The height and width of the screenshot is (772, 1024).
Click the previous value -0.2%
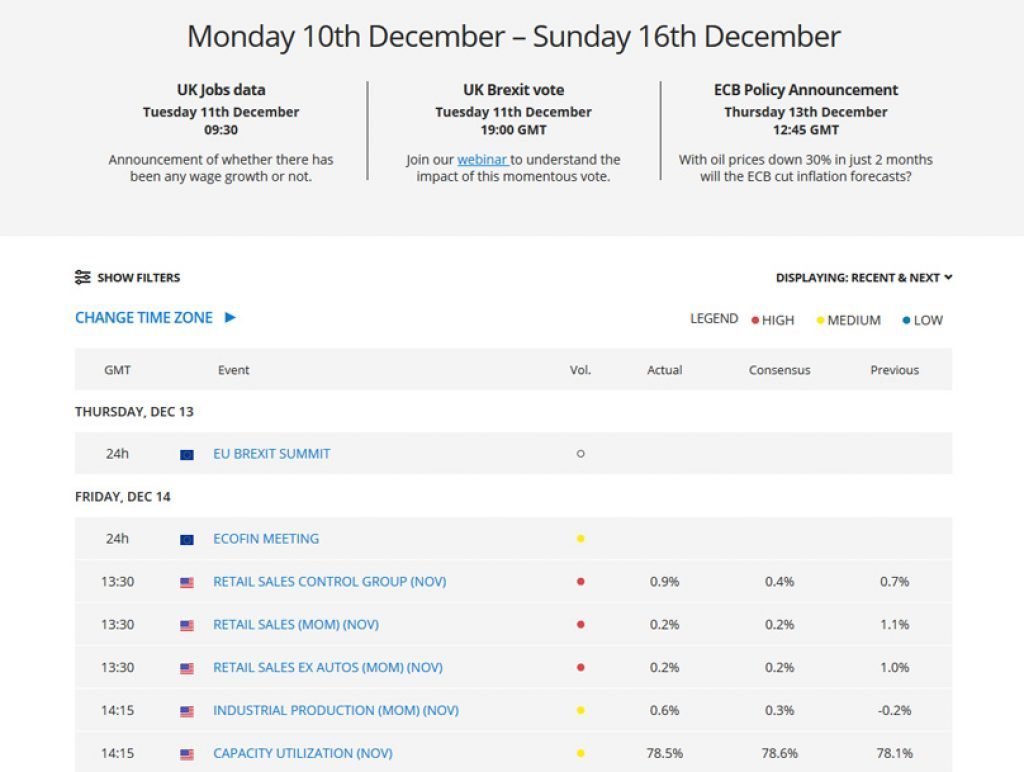pos(894,710)
